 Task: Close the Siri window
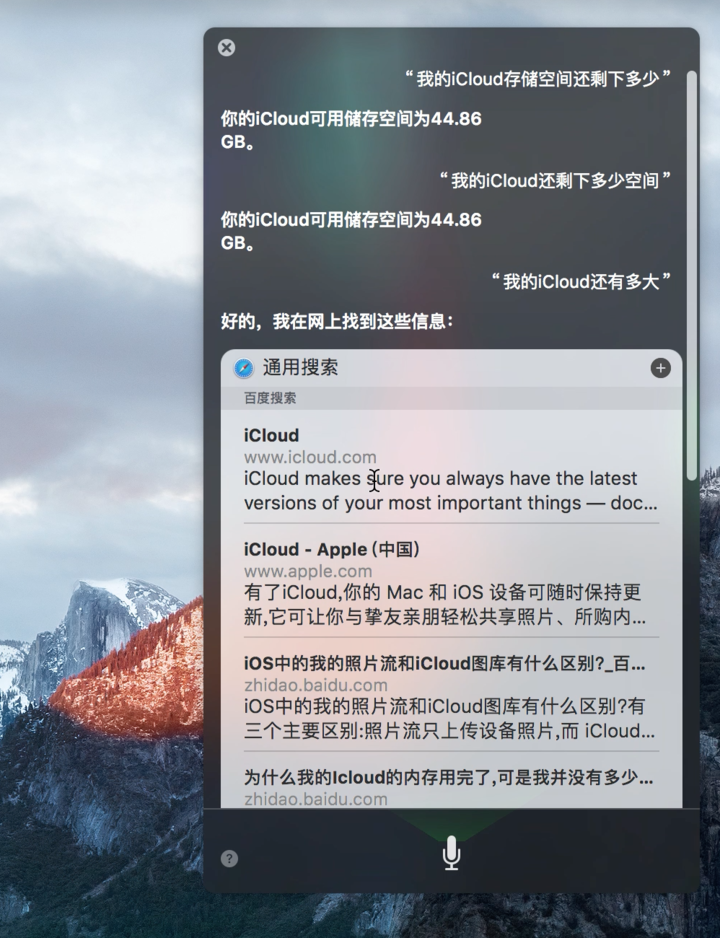(x=227, y=48)
